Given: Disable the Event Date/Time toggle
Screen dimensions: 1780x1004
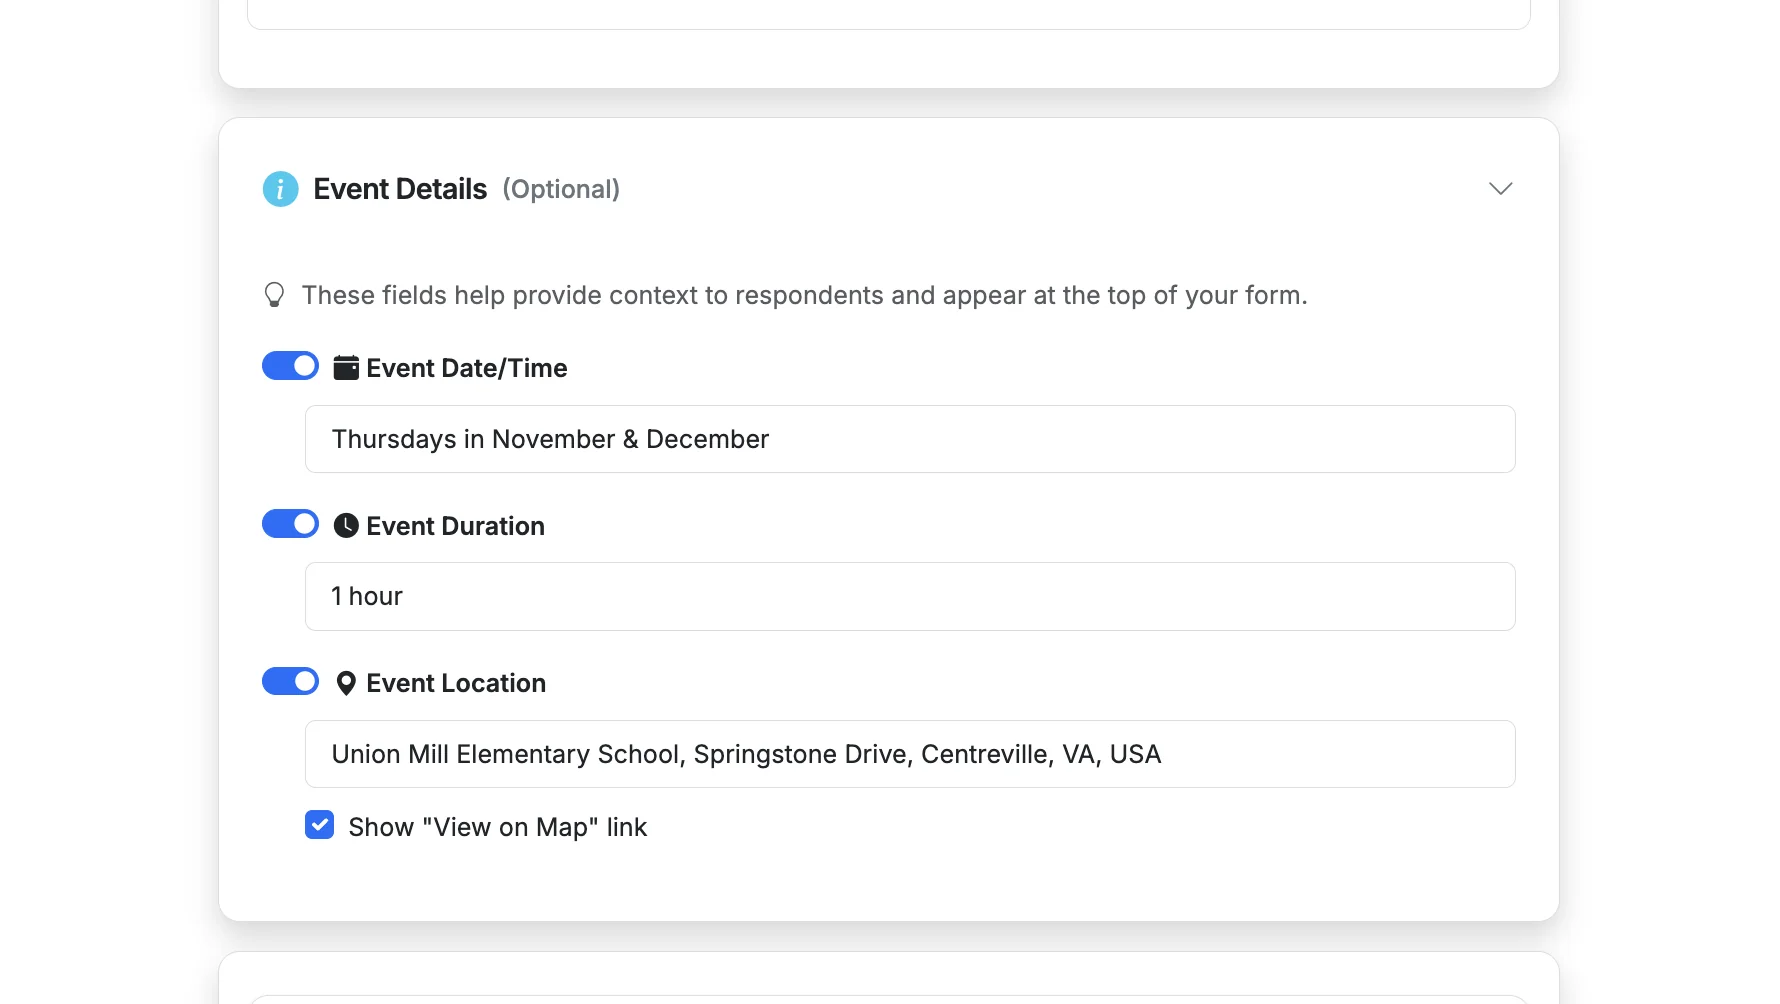Looking at the screenshot, I should 290,366.
